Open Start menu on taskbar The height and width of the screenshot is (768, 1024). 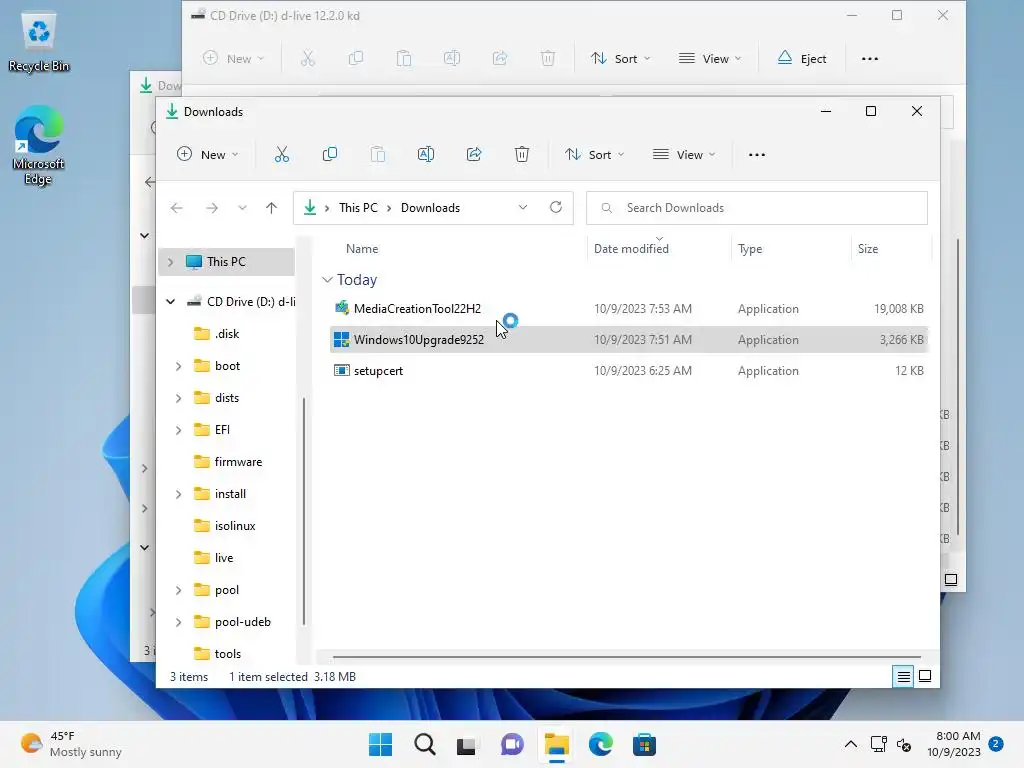[x=381, y=744]
